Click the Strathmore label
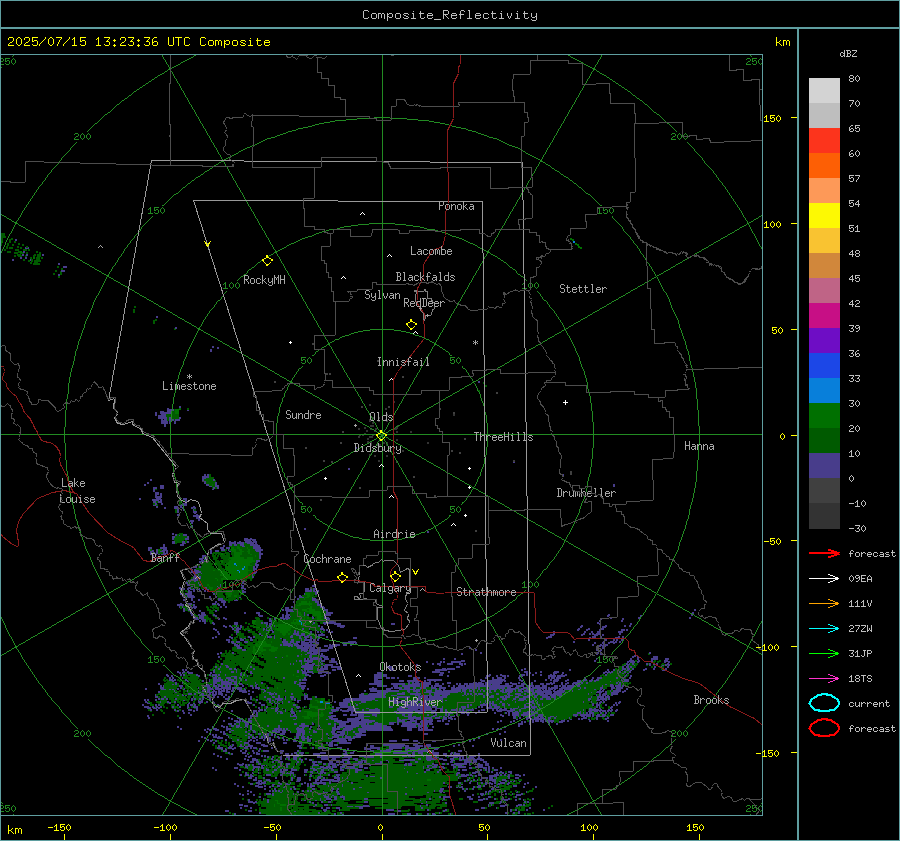 [x=486, y=592]
